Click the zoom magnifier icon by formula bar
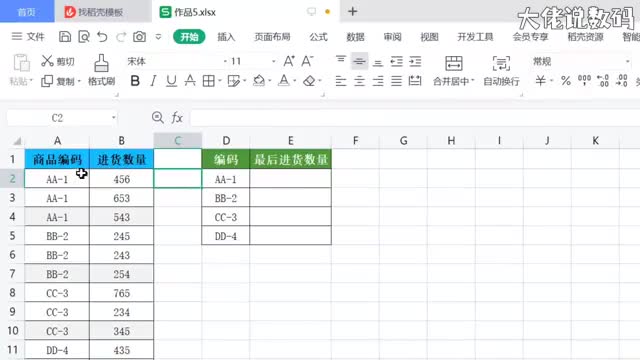 pos(158,118)
